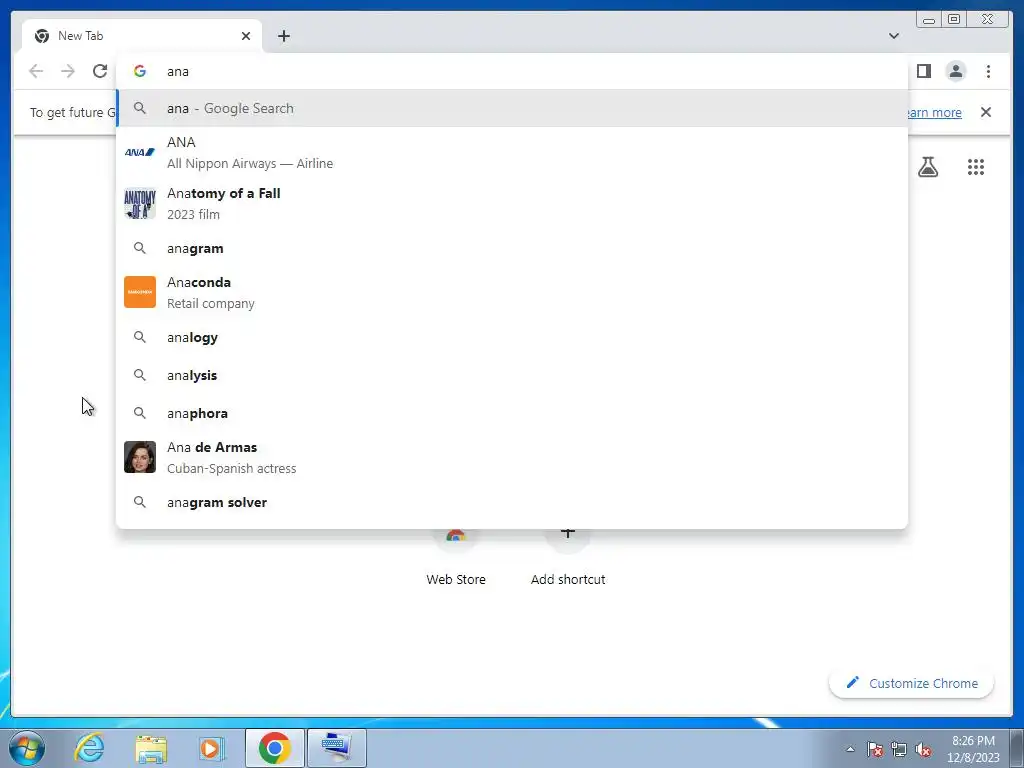Screen dimensions: 1024x768
Task: Click the orange Anaconda logo icon
Action: 140,292
